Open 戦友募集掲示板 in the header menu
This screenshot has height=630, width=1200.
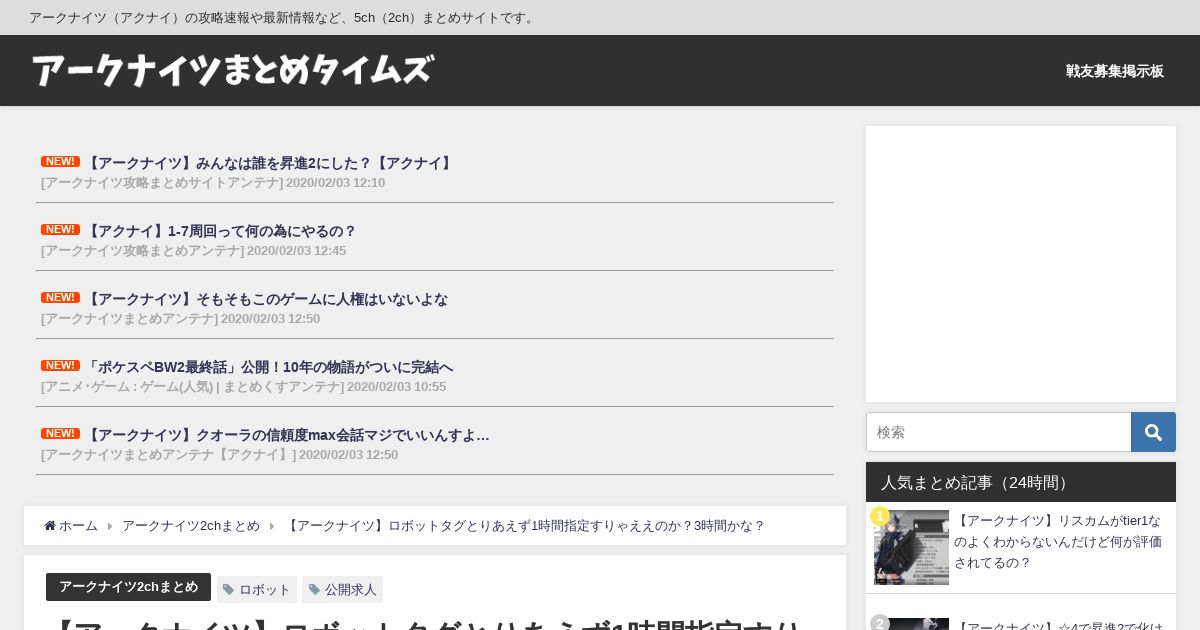tap(1115, 71)
